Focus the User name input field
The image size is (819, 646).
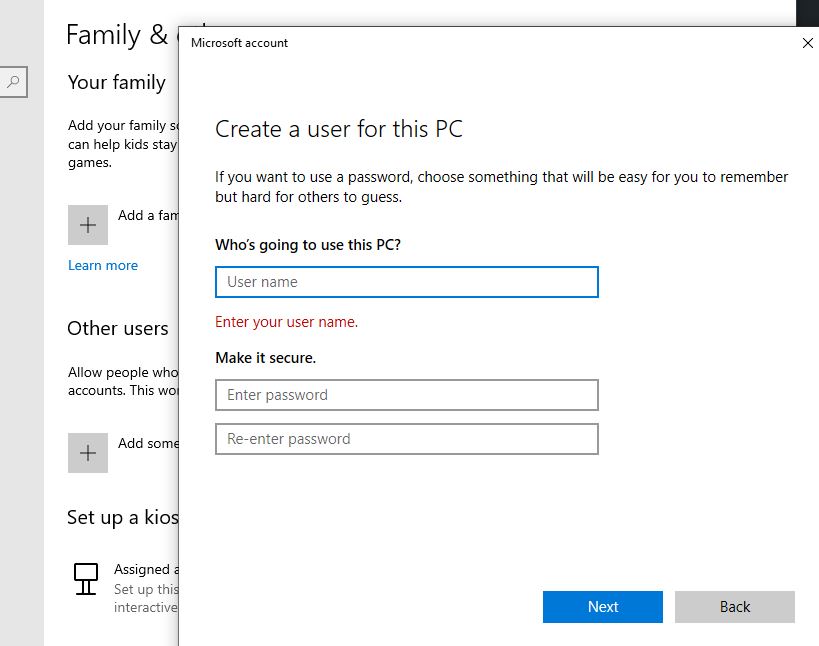pos(406,282)
